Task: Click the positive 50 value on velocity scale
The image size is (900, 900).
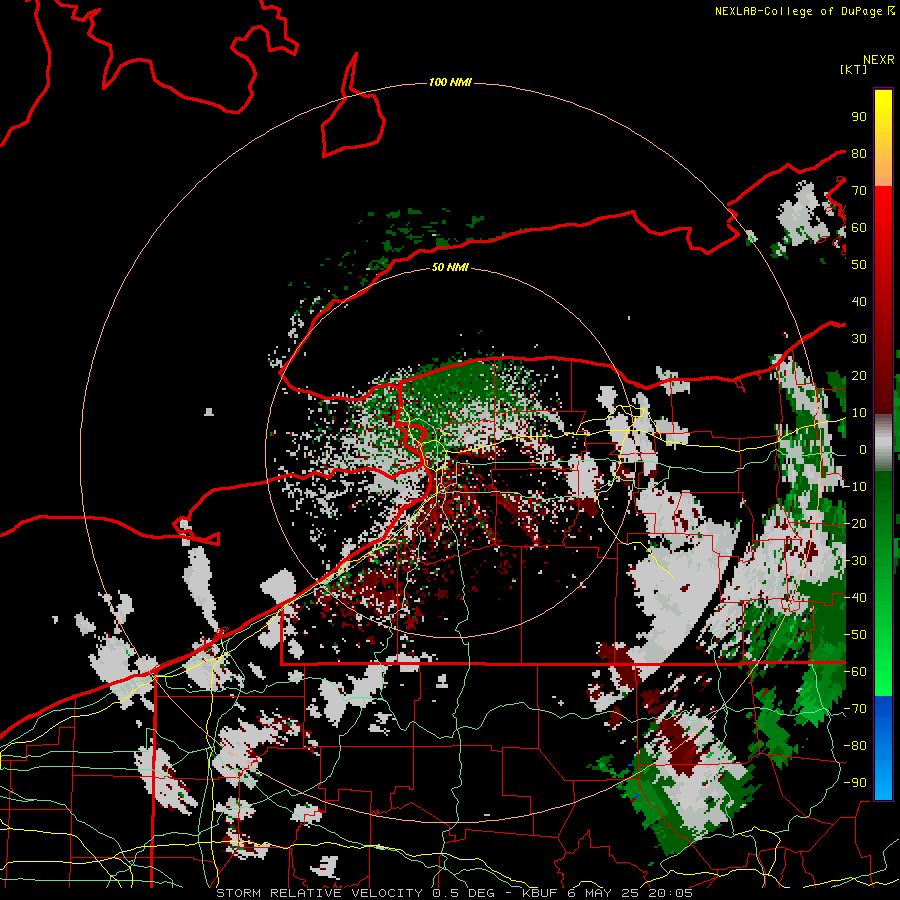Action: [x=859, y=265]
